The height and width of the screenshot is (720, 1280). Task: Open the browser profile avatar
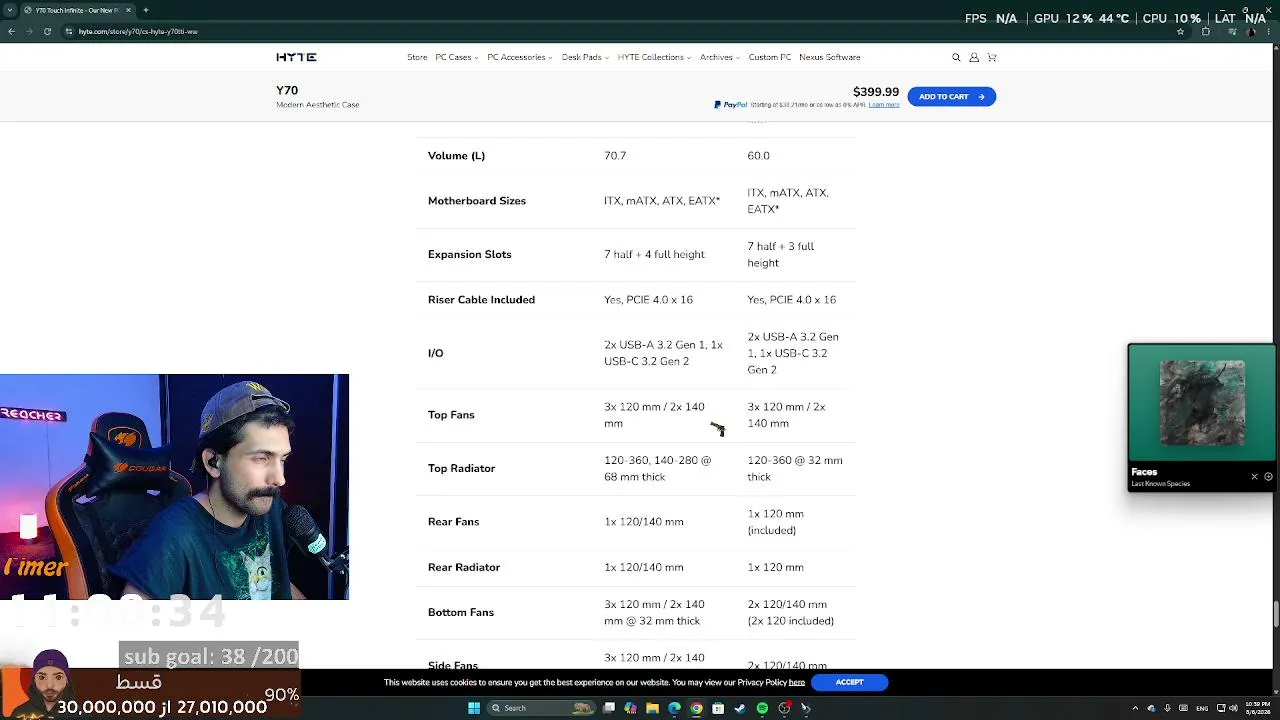click(x=1252, y=32)
